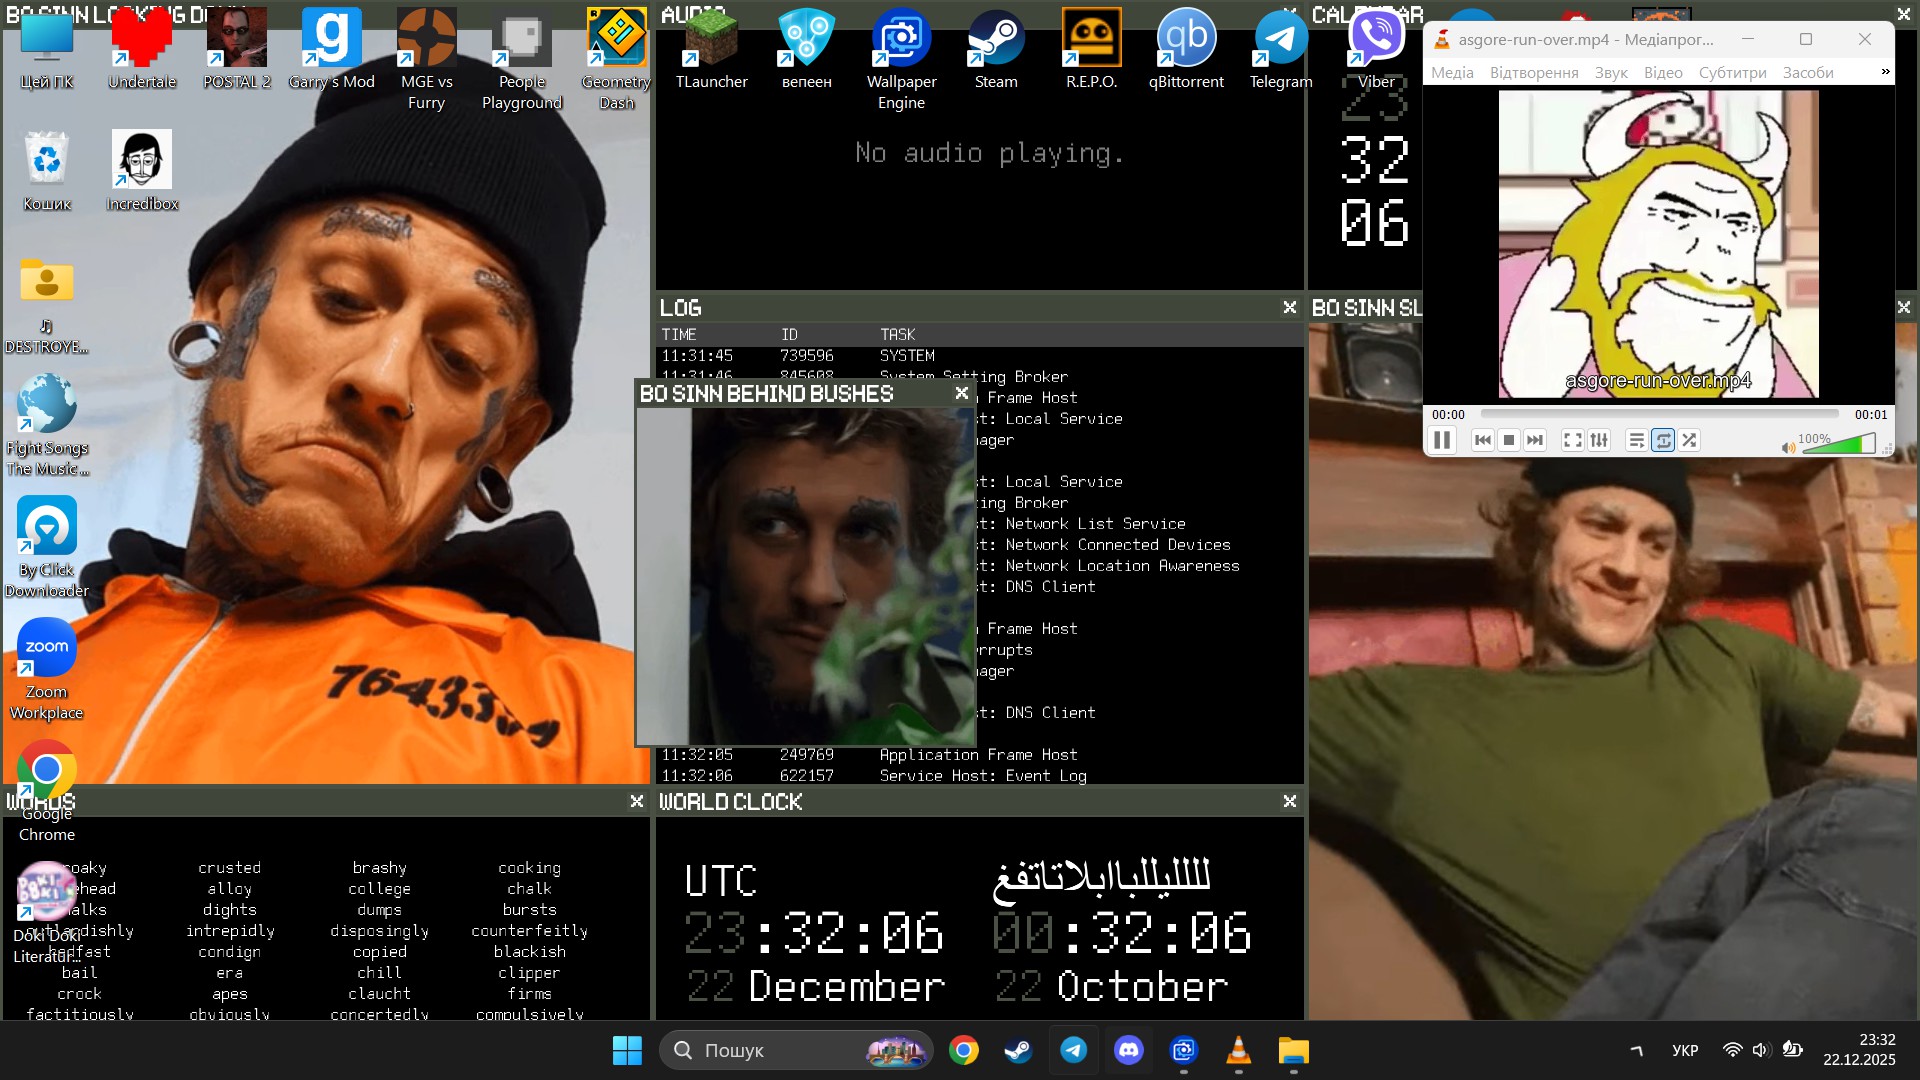Enable random shuffle in VLC

[1689, 440]
